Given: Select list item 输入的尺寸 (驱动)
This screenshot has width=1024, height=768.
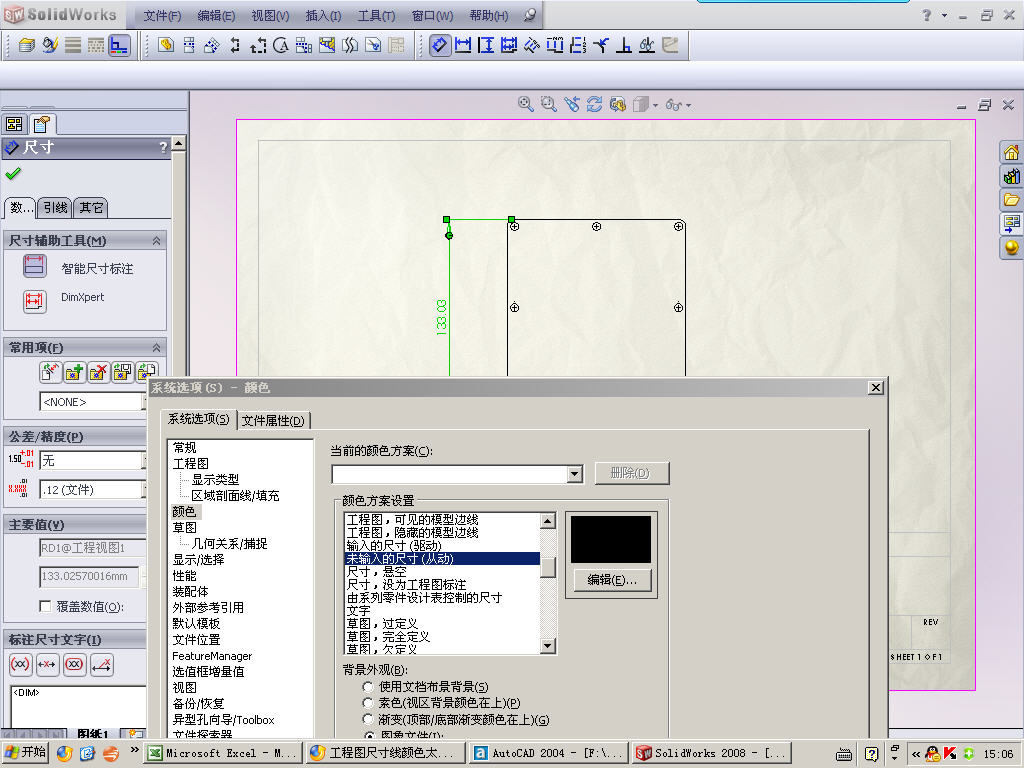Looking at the screenshot, I should [x=394, y=545].
